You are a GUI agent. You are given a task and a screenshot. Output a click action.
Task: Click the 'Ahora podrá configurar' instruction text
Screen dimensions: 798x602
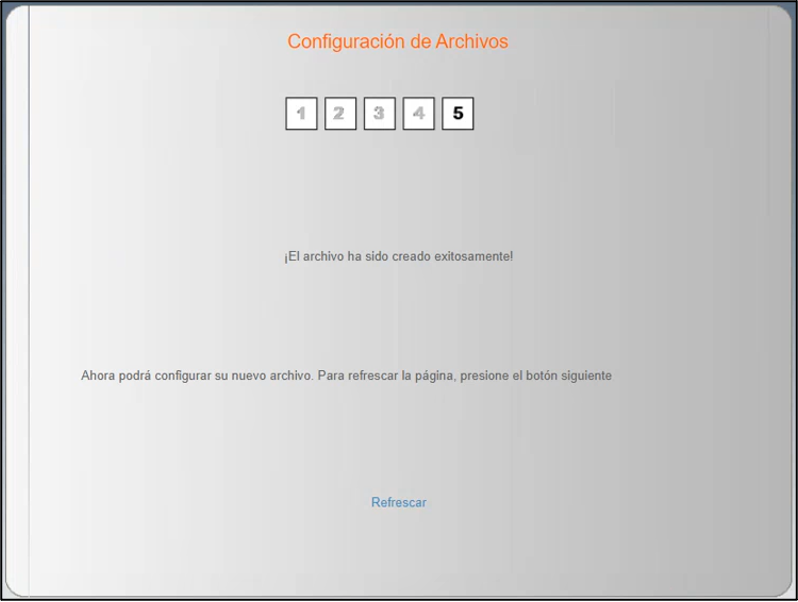150,376
